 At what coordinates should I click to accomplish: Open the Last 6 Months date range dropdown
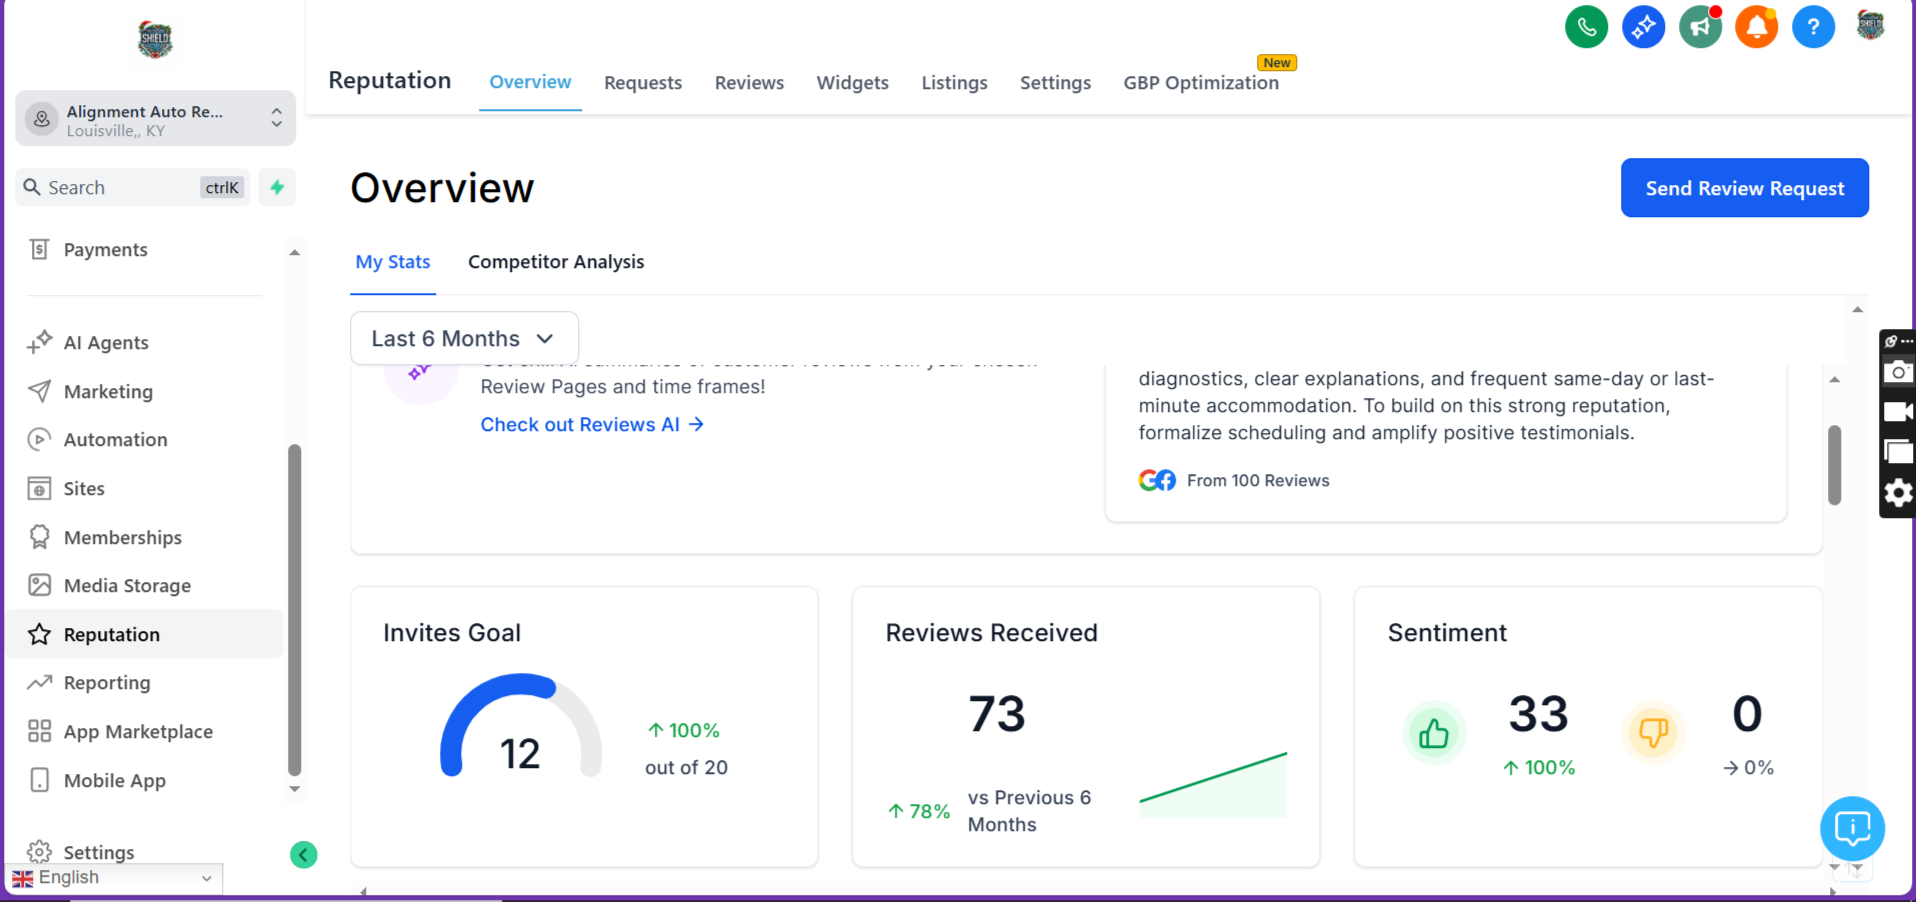point(464,339)
